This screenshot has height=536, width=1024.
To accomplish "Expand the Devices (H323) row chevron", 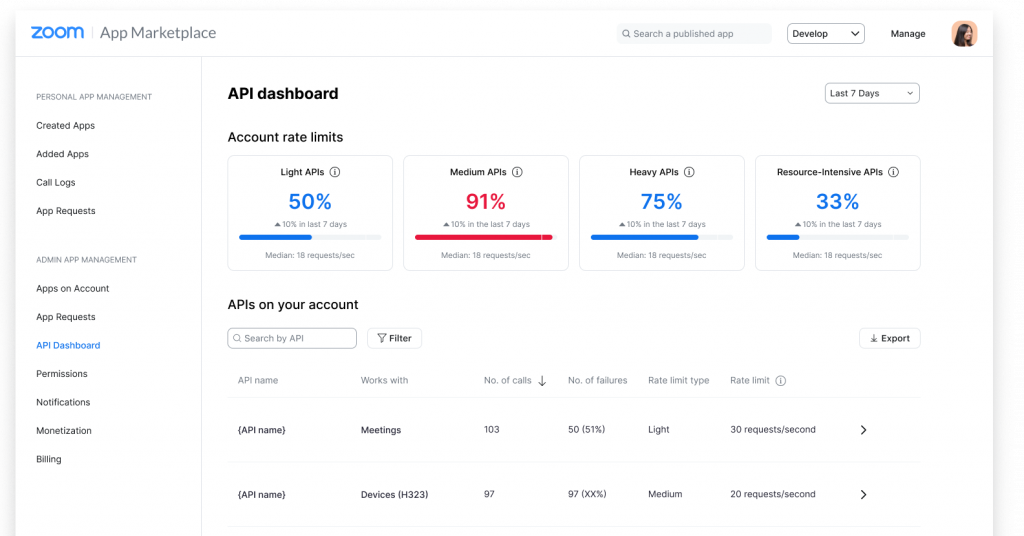I will pos(864,494).
